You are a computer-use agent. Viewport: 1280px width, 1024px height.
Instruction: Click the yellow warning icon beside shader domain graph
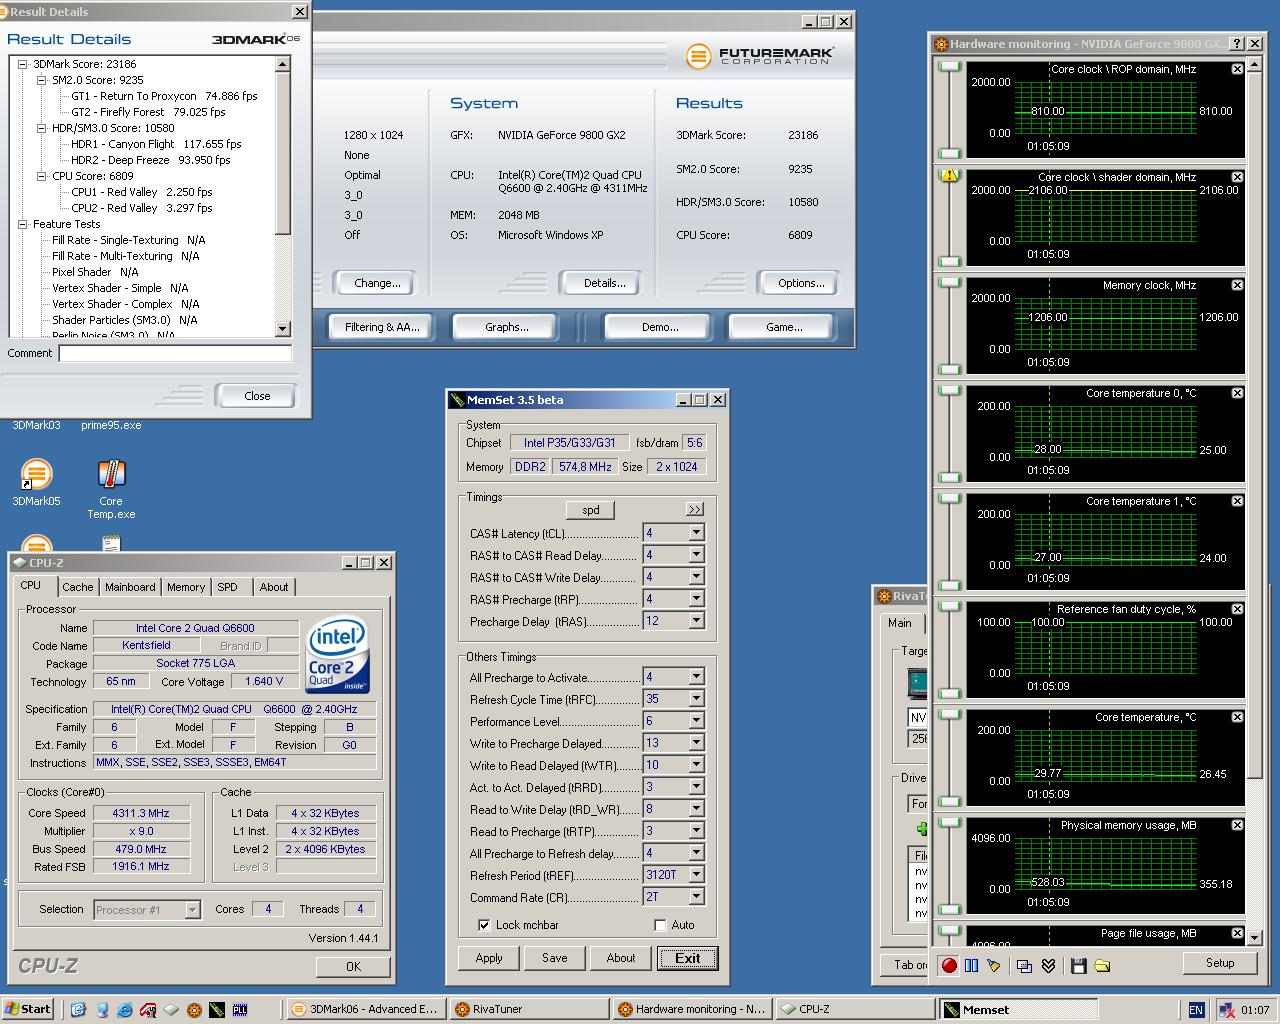pyautogui.click(x=949, y=175)
